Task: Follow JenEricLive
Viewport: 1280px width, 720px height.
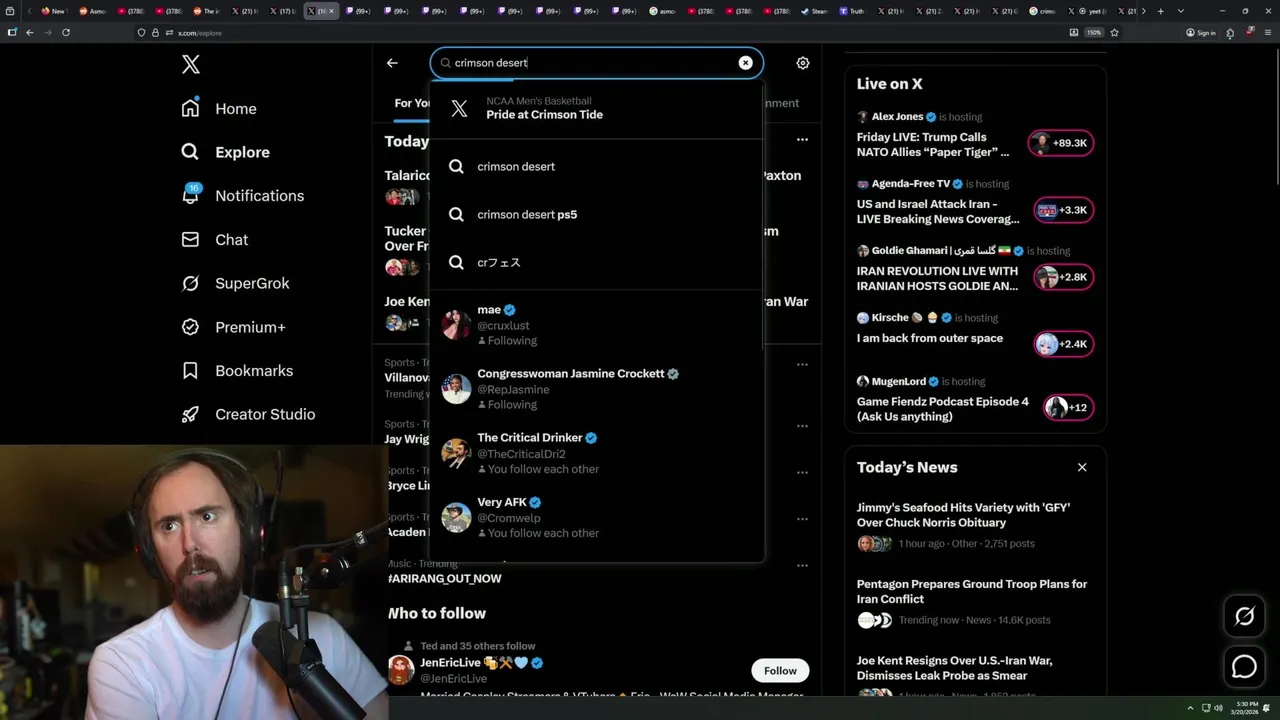Action: 780,671
